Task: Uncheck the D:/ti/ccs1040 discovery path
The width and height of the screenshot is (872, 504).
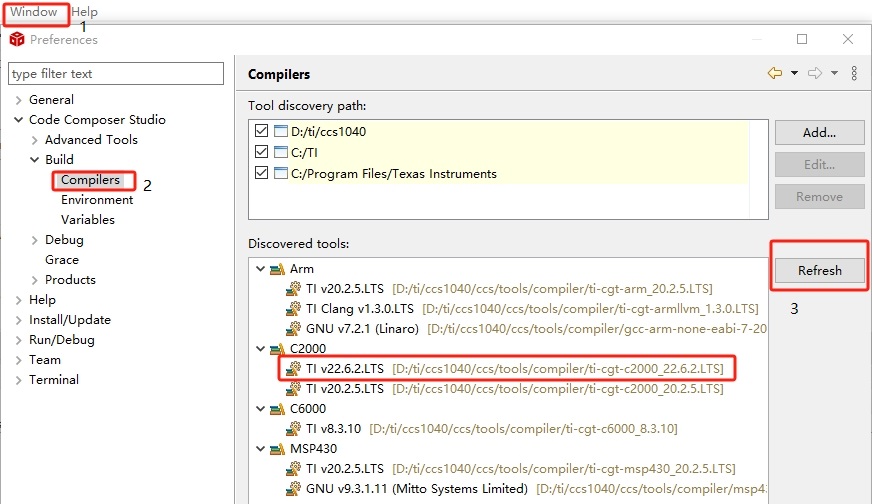Action: tap(261, 131)
